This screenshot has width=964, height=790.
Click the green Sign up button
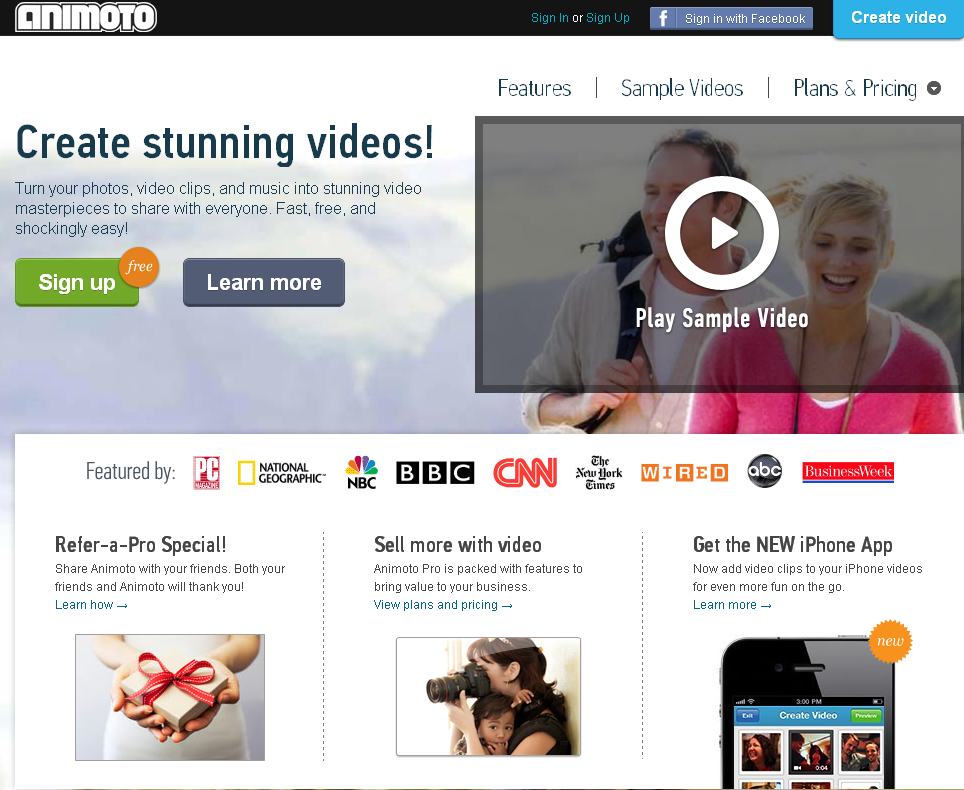tap(77, 282)
